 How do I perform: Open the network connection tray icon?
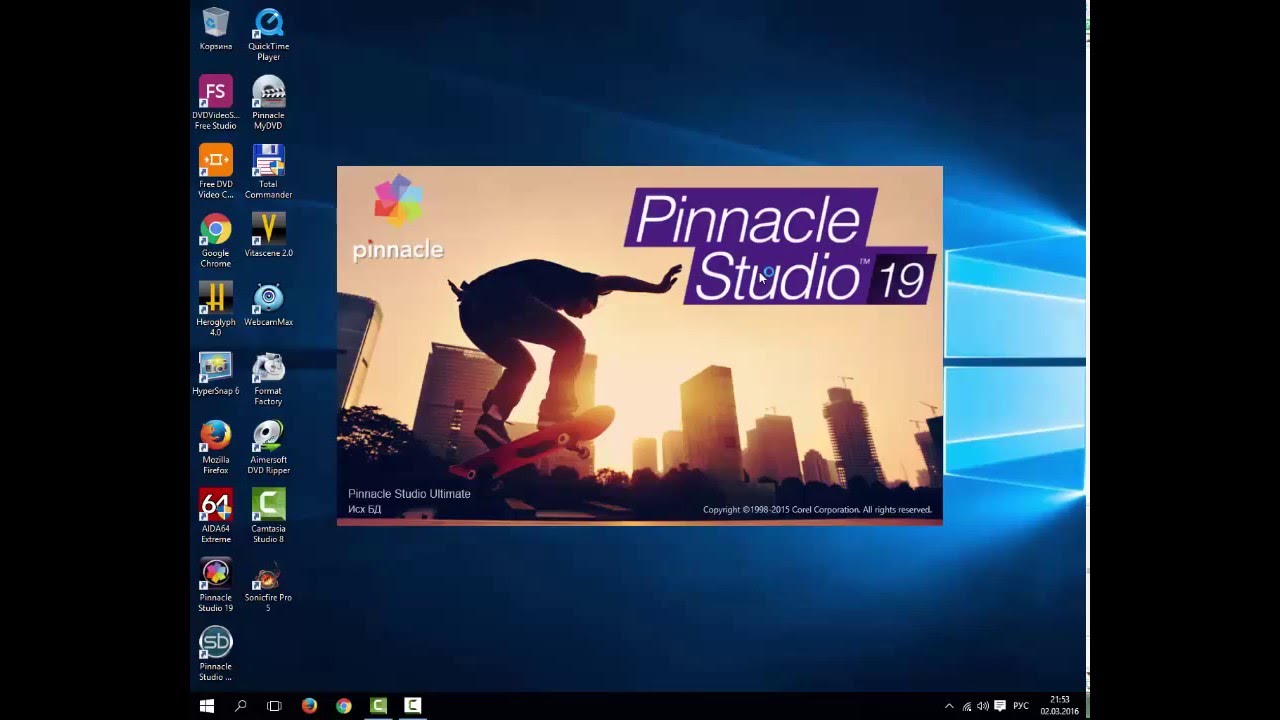(967, 706)
